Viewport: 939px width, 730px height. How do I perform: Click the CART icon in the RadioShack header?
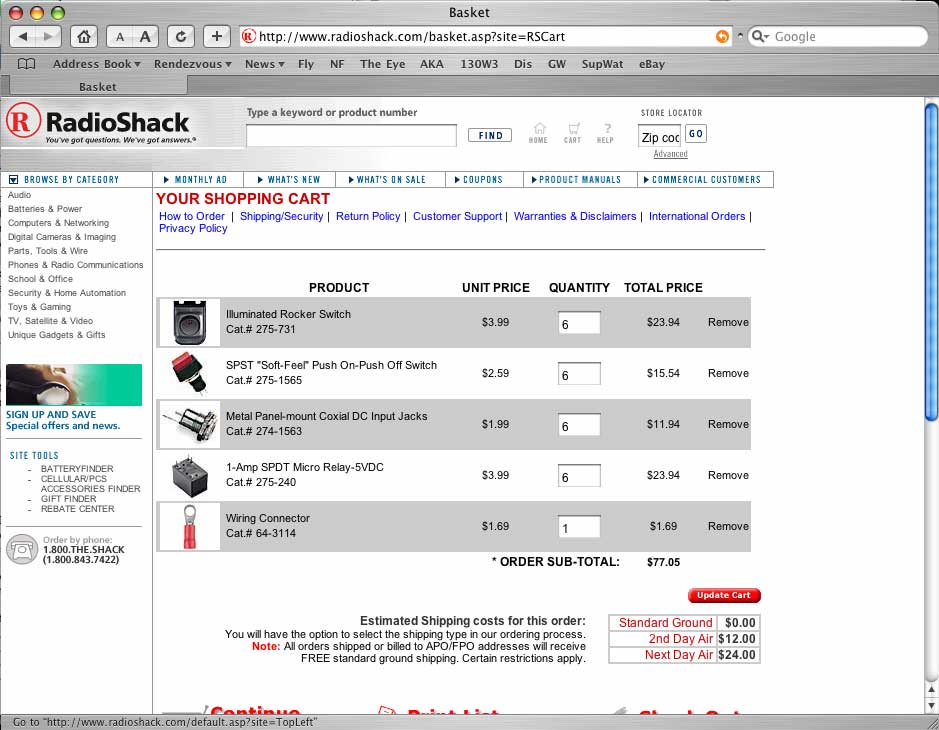573,133
